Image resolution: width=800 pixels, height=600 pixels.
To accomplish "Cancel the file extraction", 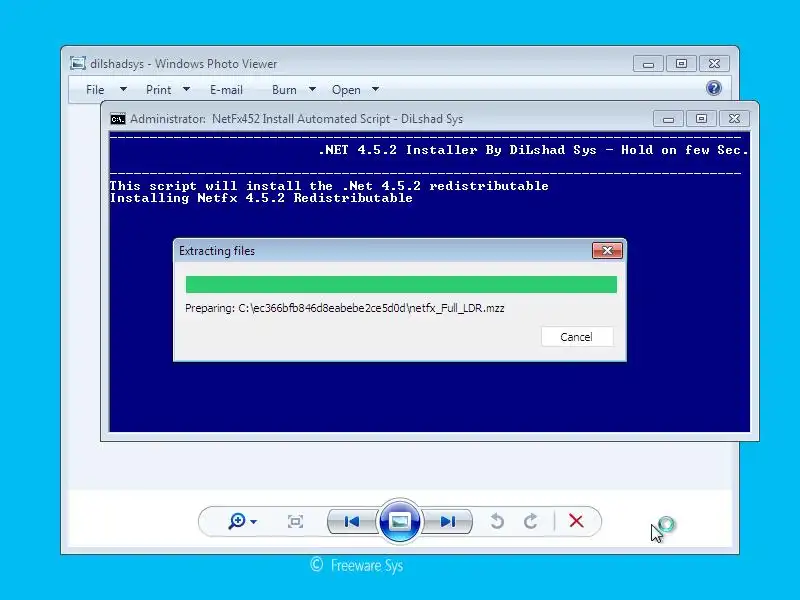I will tap(577, 337).
